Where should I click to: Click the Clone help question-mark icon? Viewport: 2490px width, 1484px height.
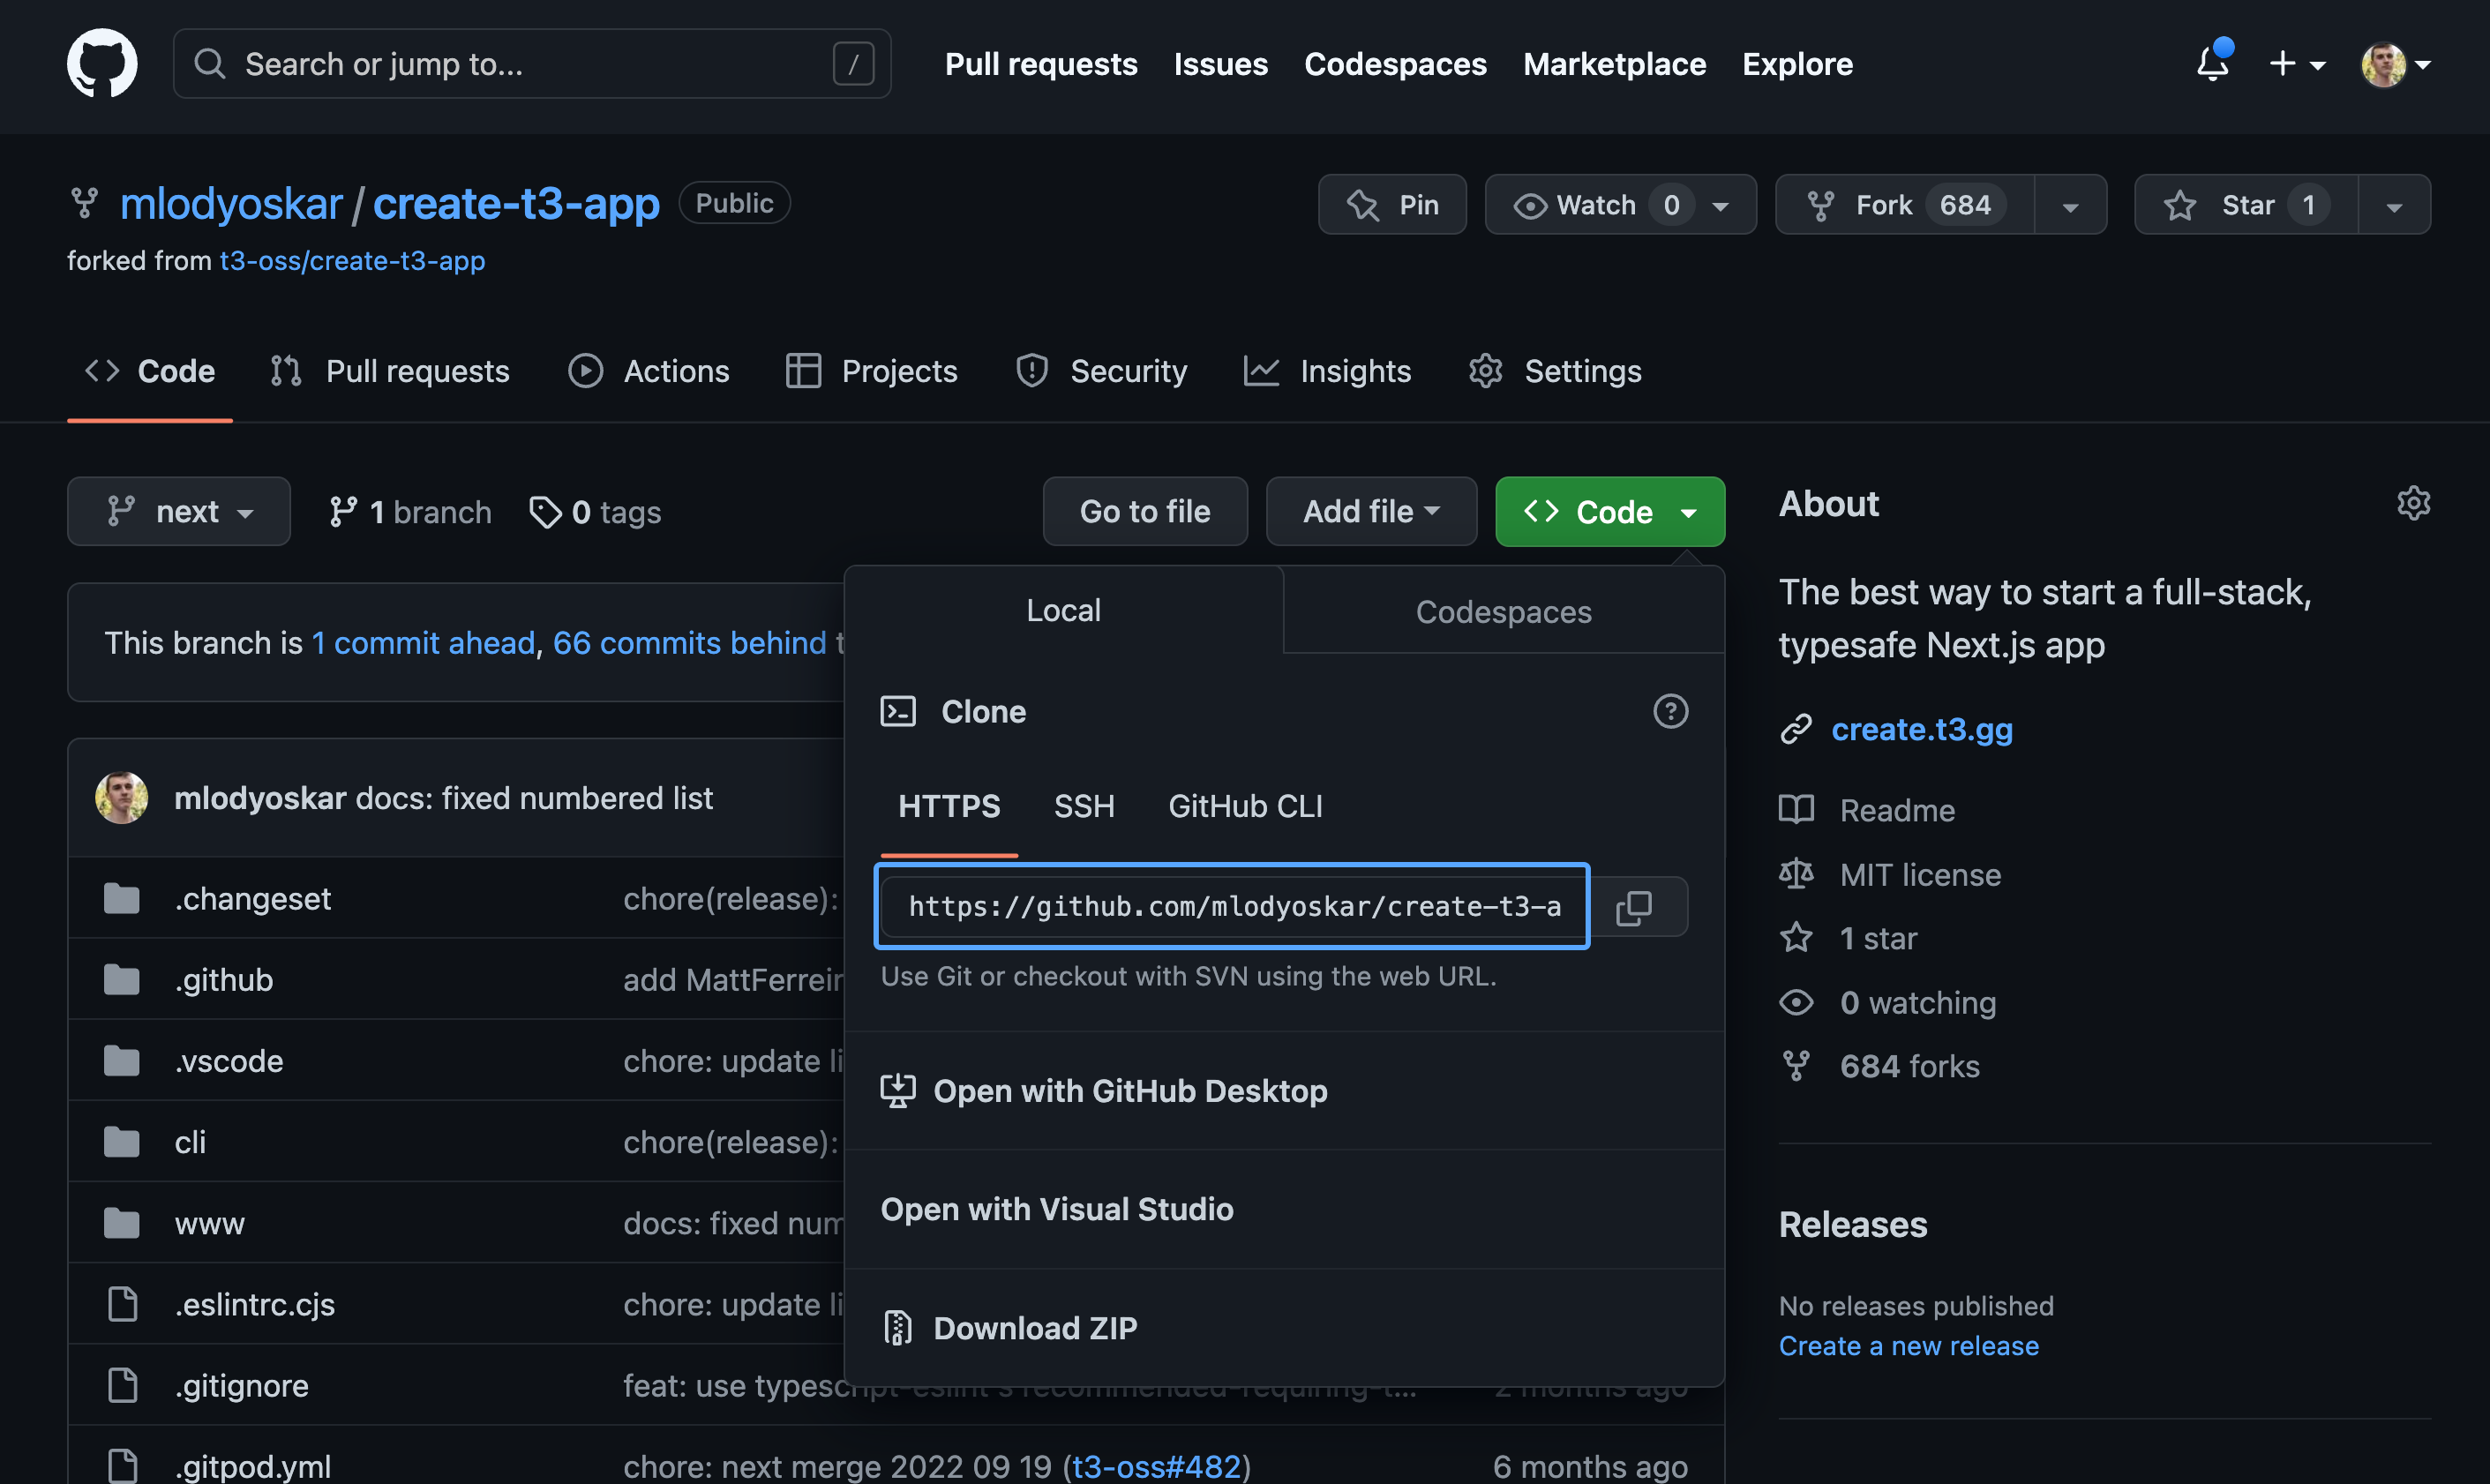[1670, 712]
